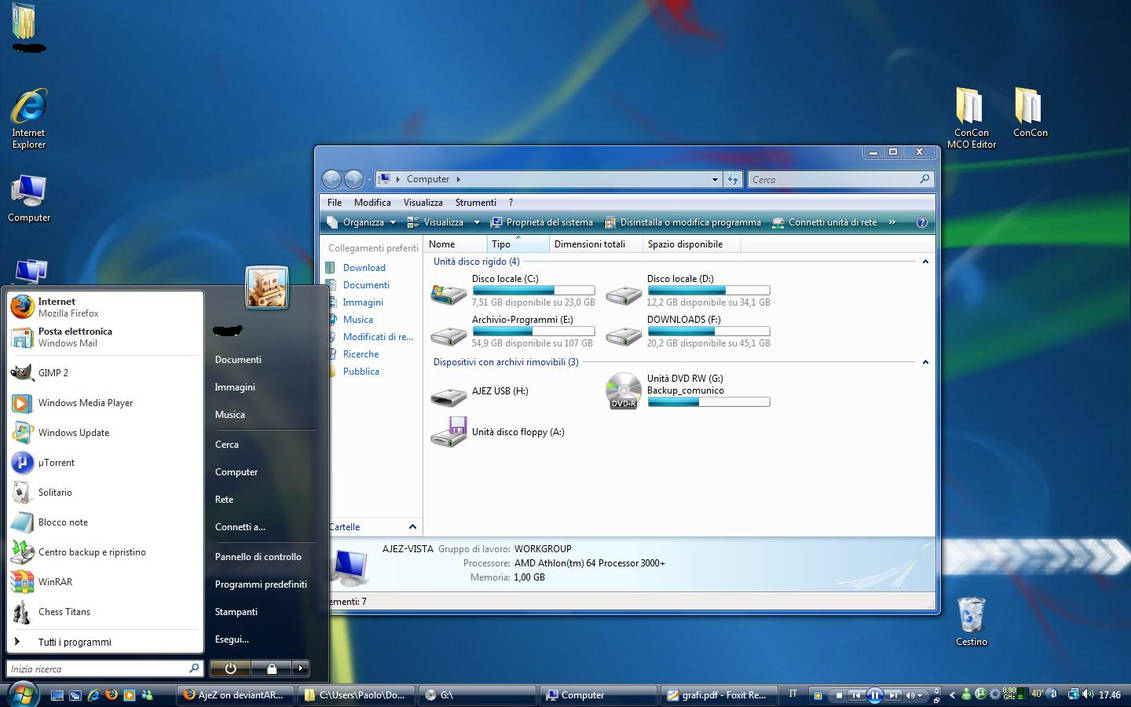Click the Explorer back navigation arrow
Viewport: 1131px width, 707px height.
(x=332, y=179)
